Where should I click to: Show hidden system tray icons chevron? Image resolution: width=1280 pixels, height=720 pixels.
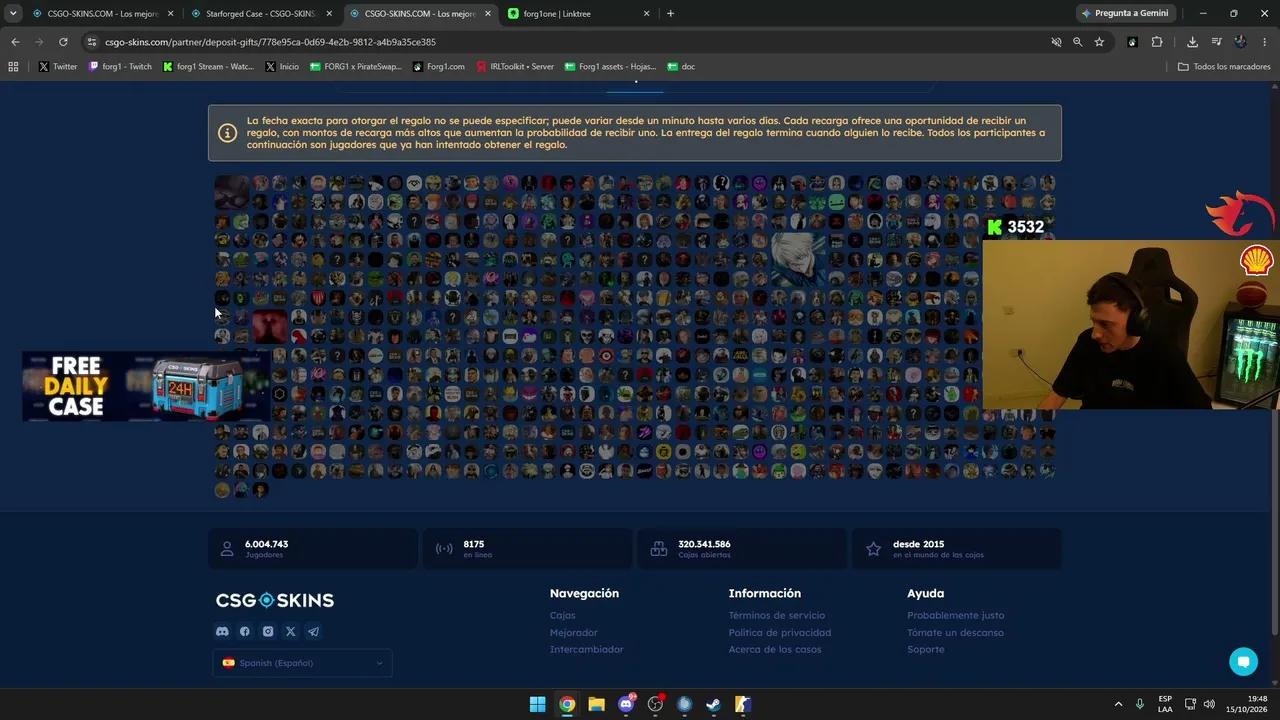tap(1118, 704)
